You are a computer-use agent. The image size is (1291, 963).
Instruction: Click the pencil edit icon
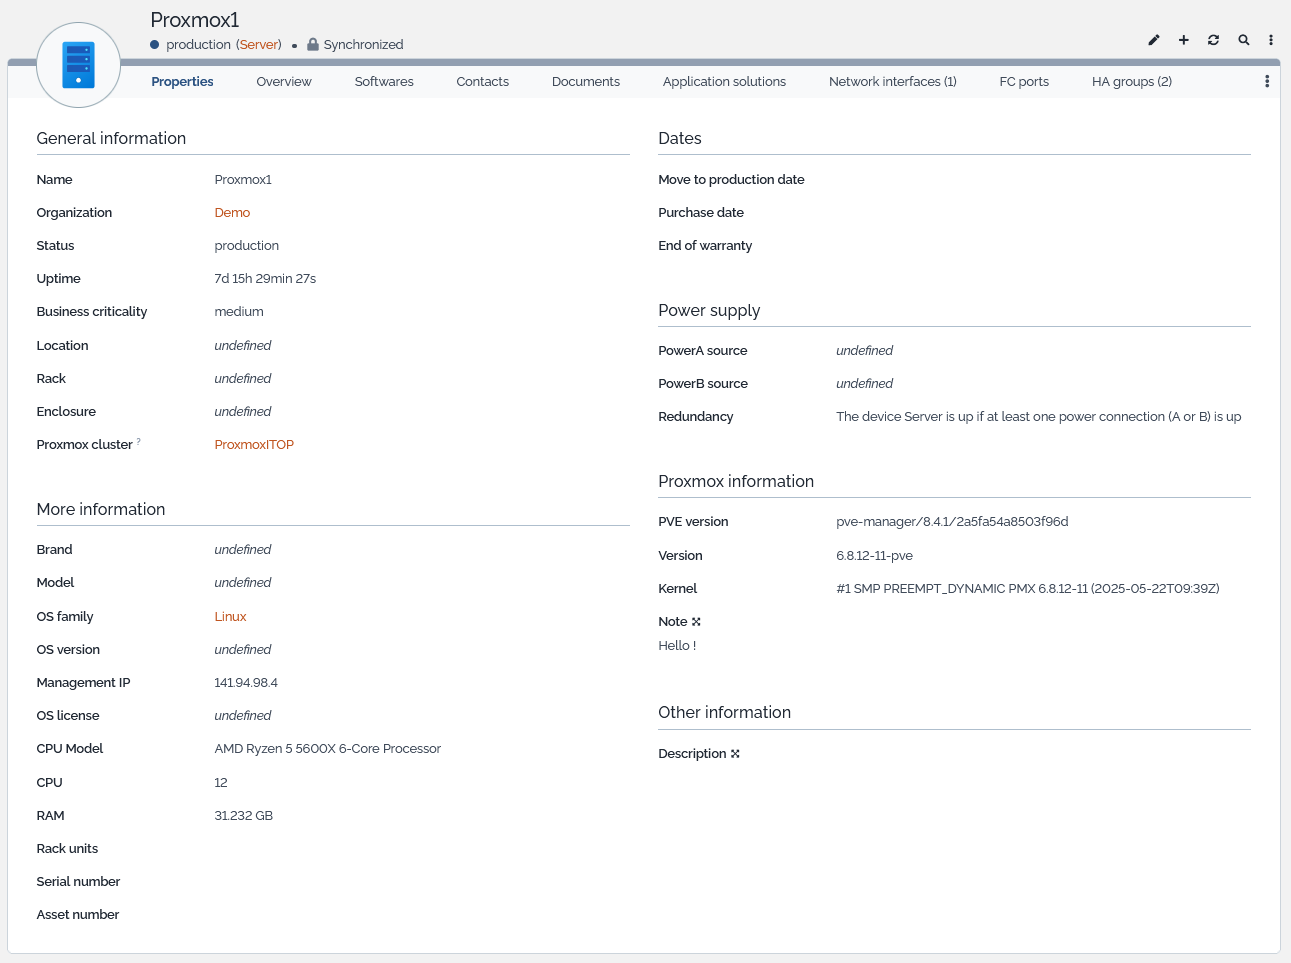[x=1154, y=40]
